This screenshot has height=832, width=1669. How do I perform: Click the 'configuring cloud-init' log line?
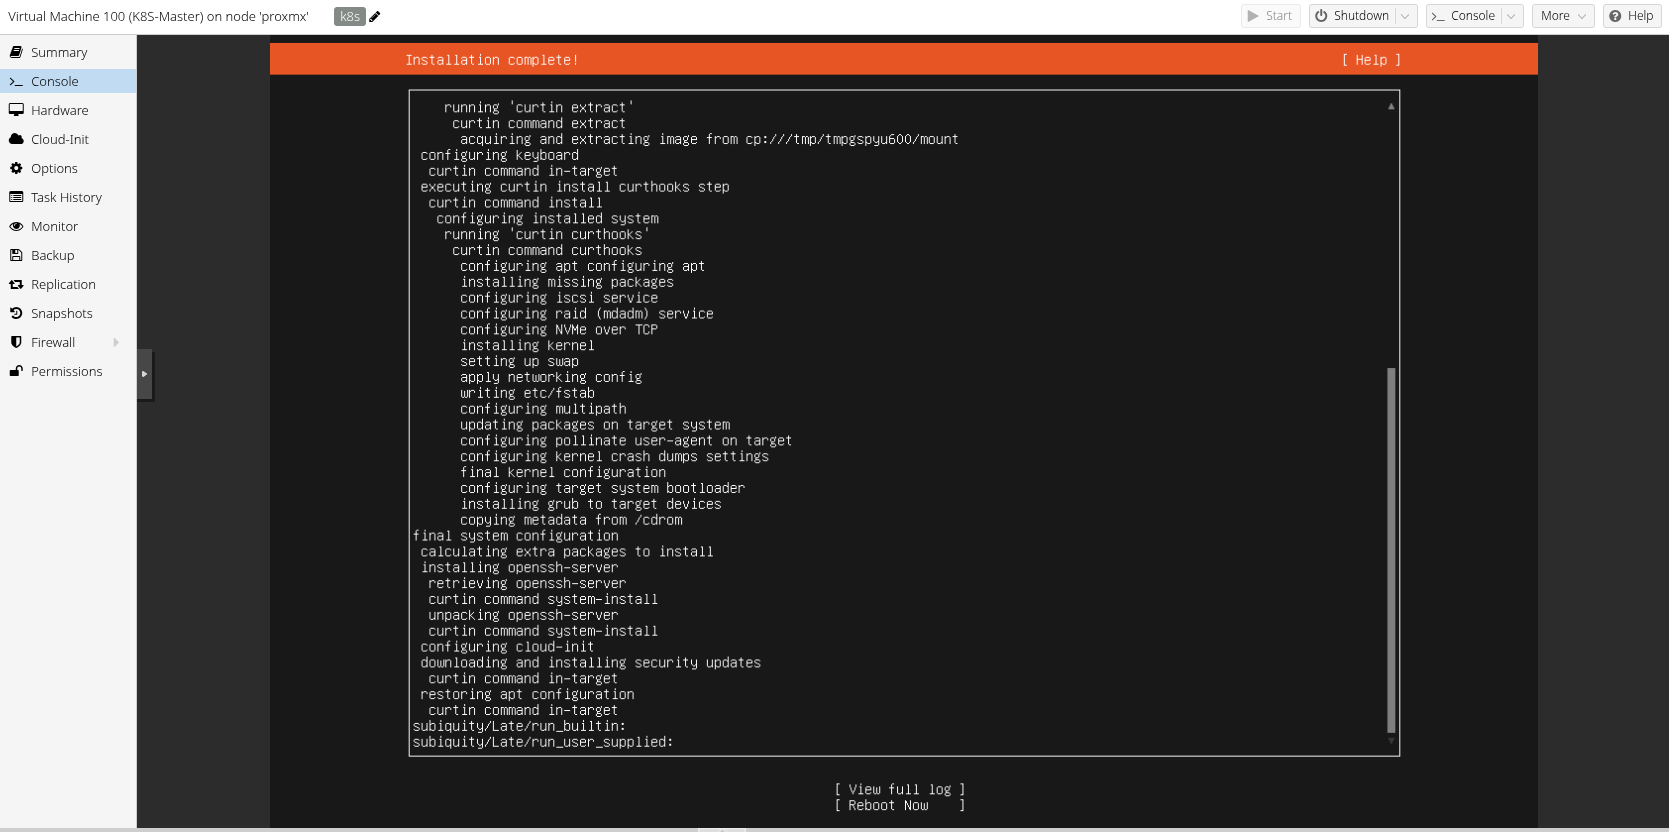(x=507, y=647)
